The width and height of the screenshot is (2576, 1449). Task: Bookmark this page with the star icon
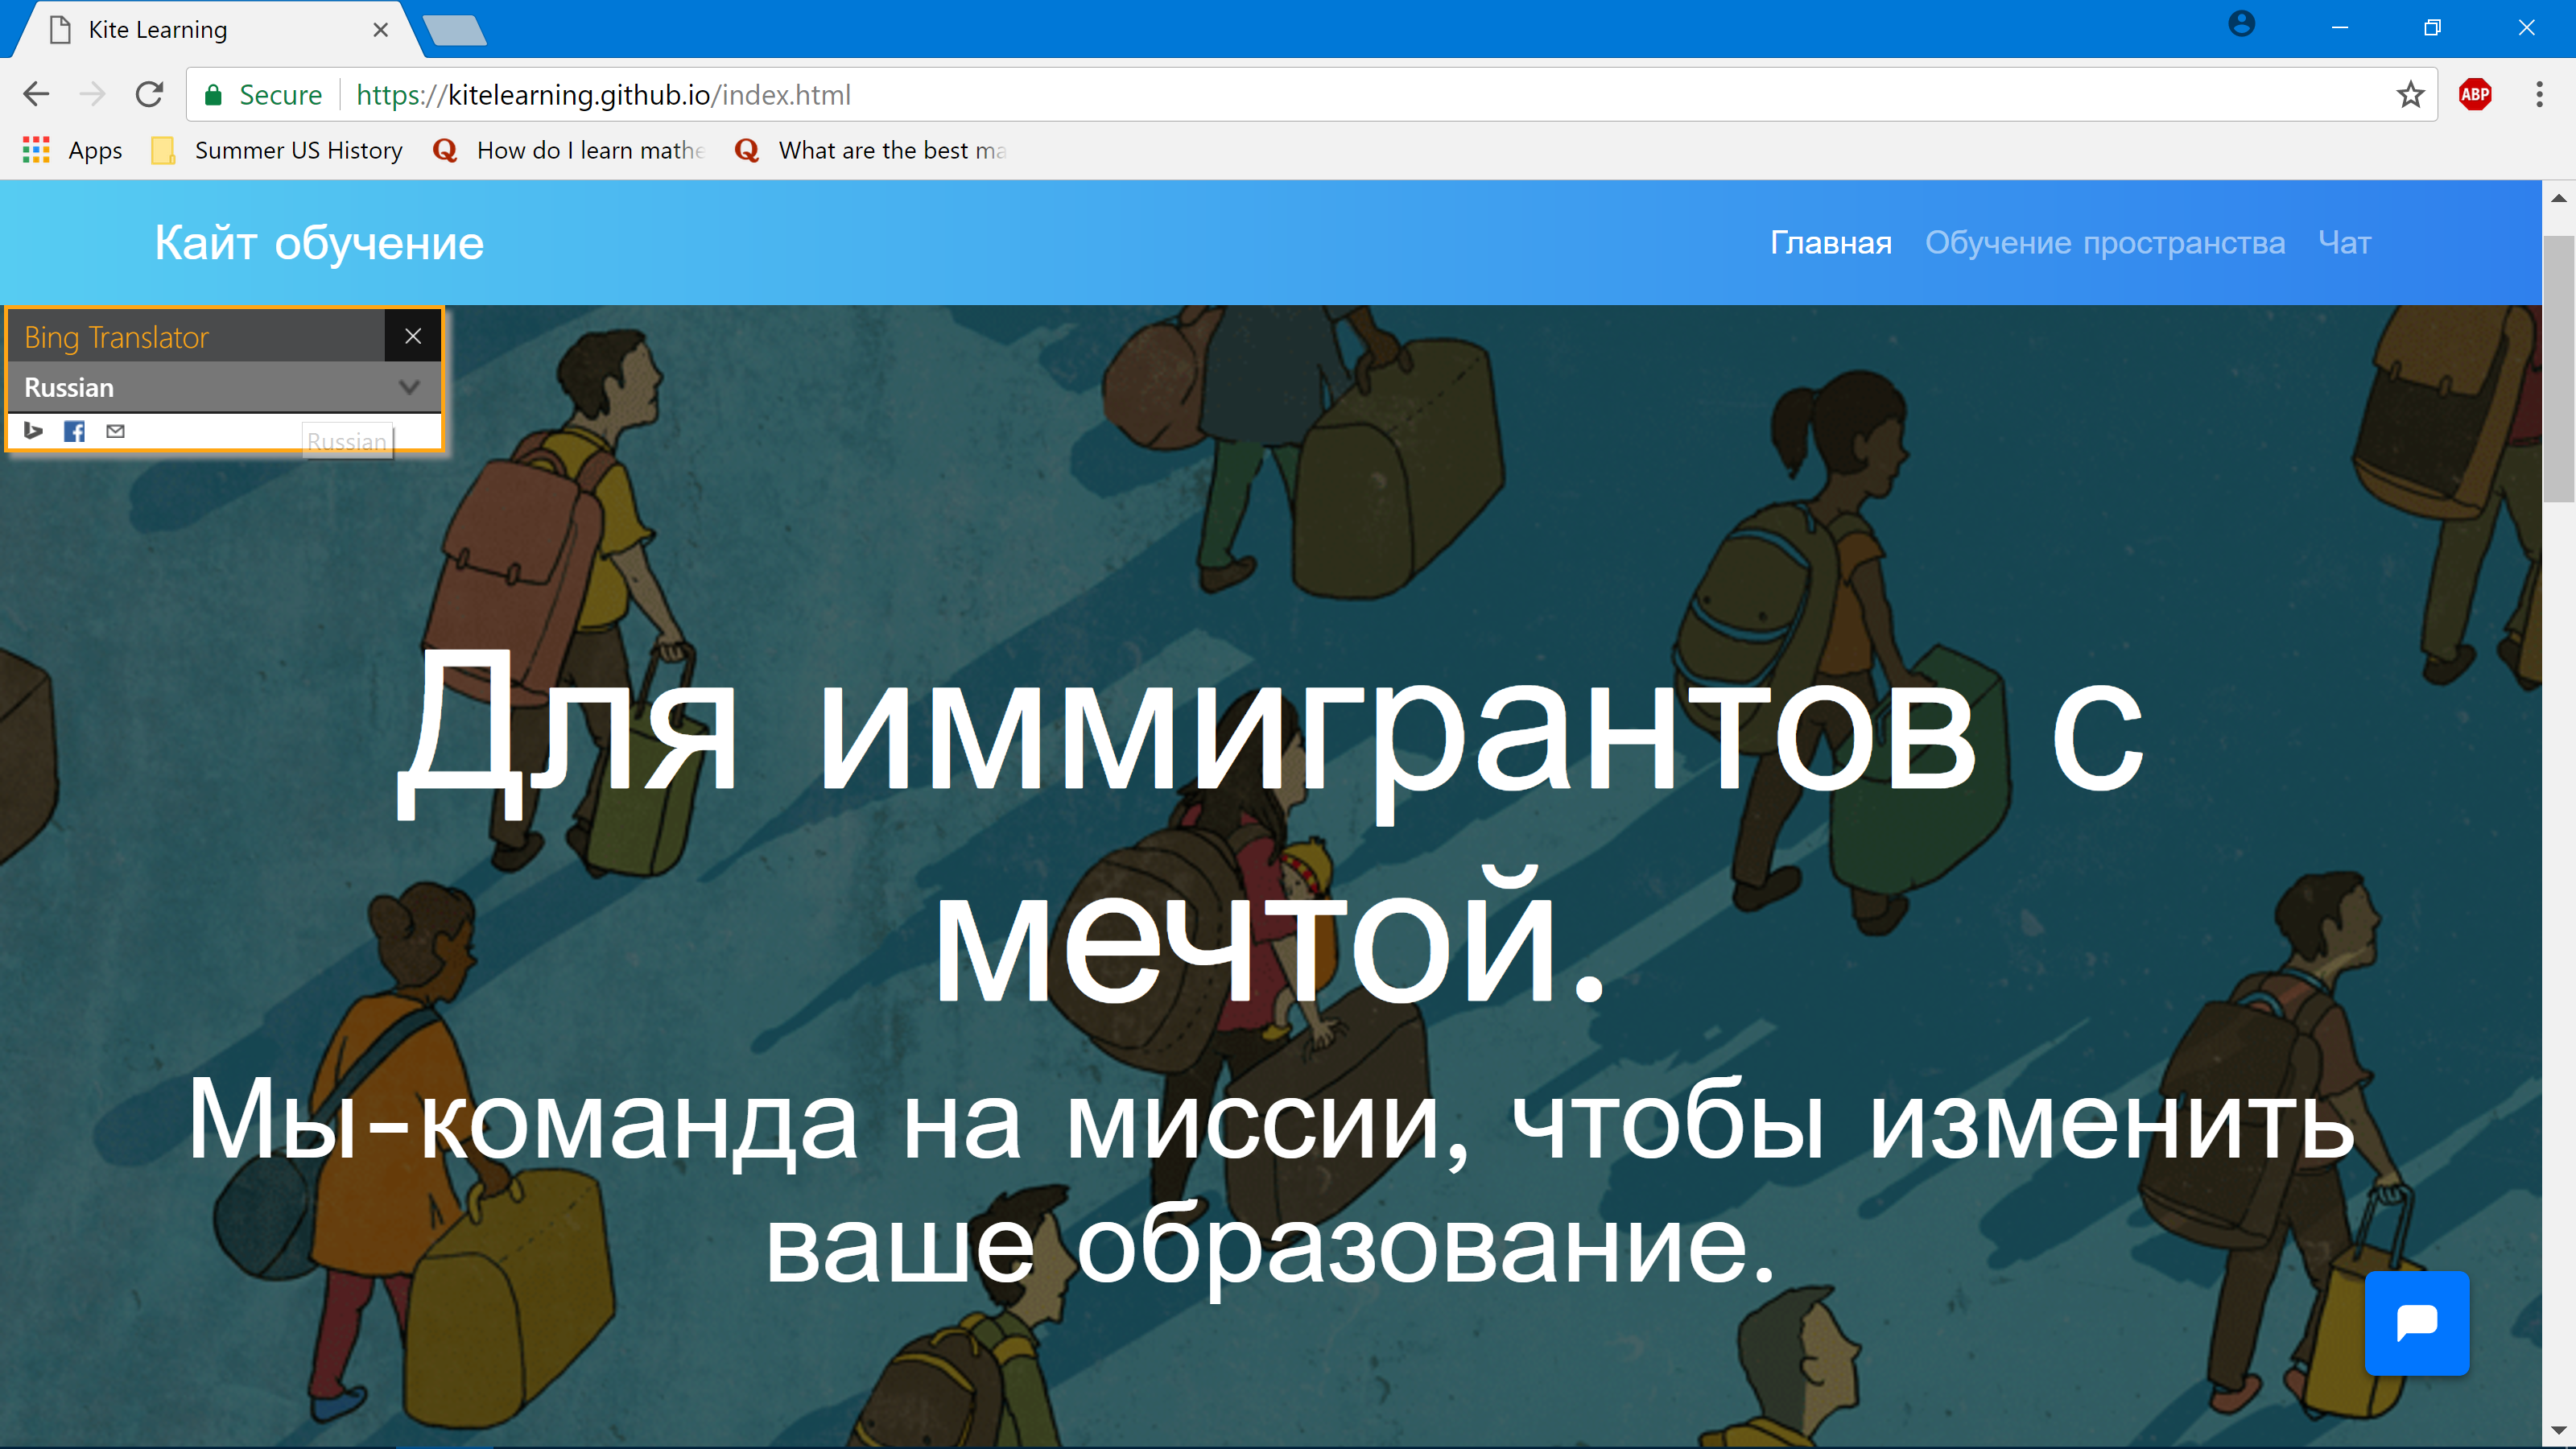point(2410,95)
